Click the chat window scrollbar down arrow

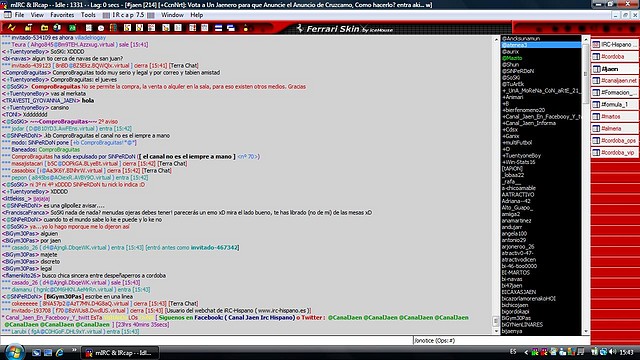tap(496, 331)
